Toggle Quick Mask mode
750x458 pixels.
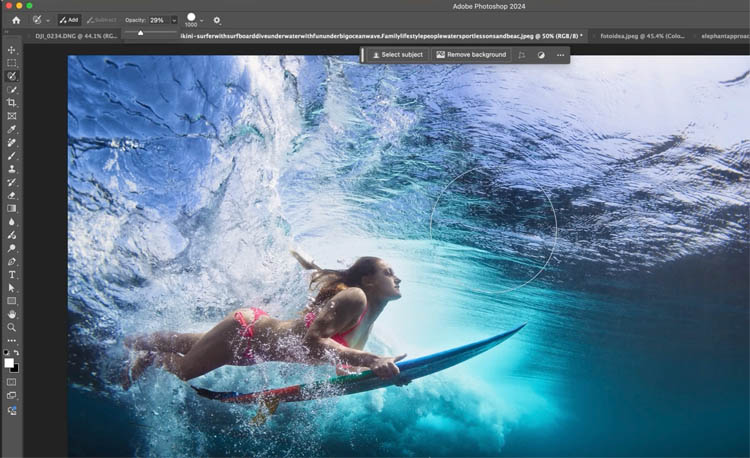coord(11,382)
